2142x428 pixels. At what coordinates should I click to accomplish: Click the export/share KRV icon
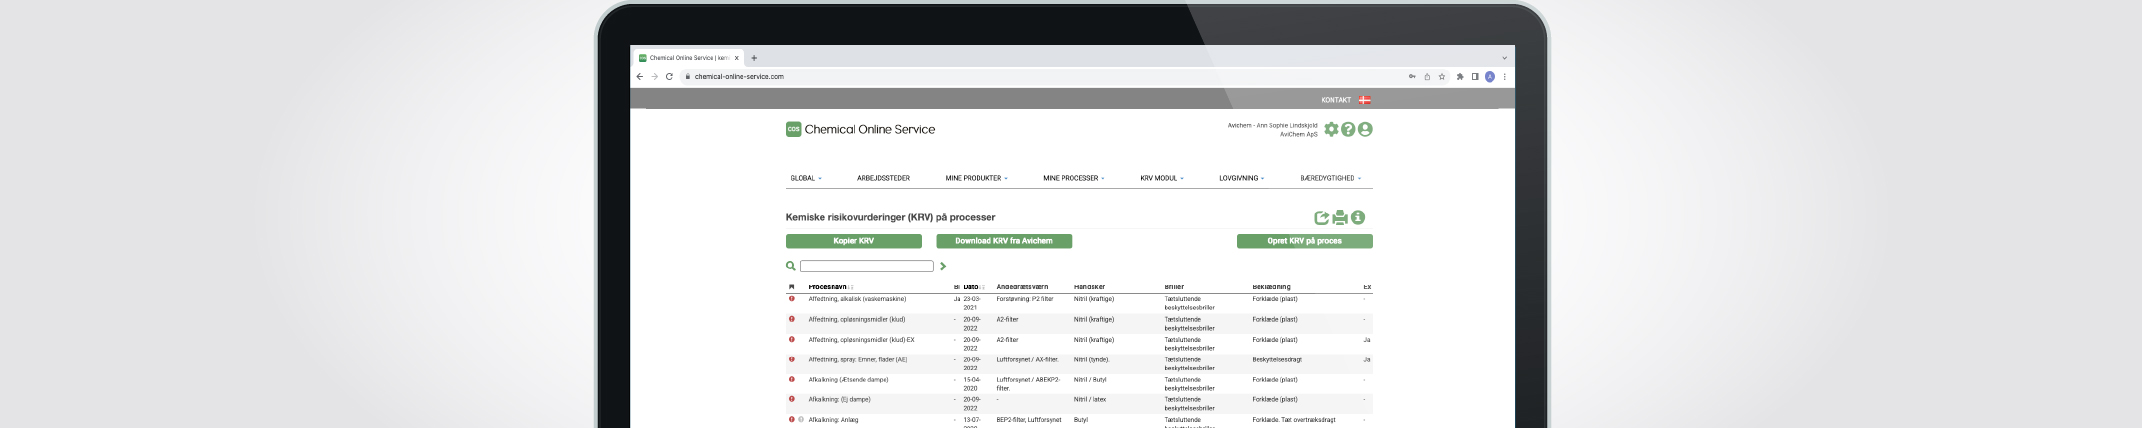pyautogui.click(x=1321, y=218)
